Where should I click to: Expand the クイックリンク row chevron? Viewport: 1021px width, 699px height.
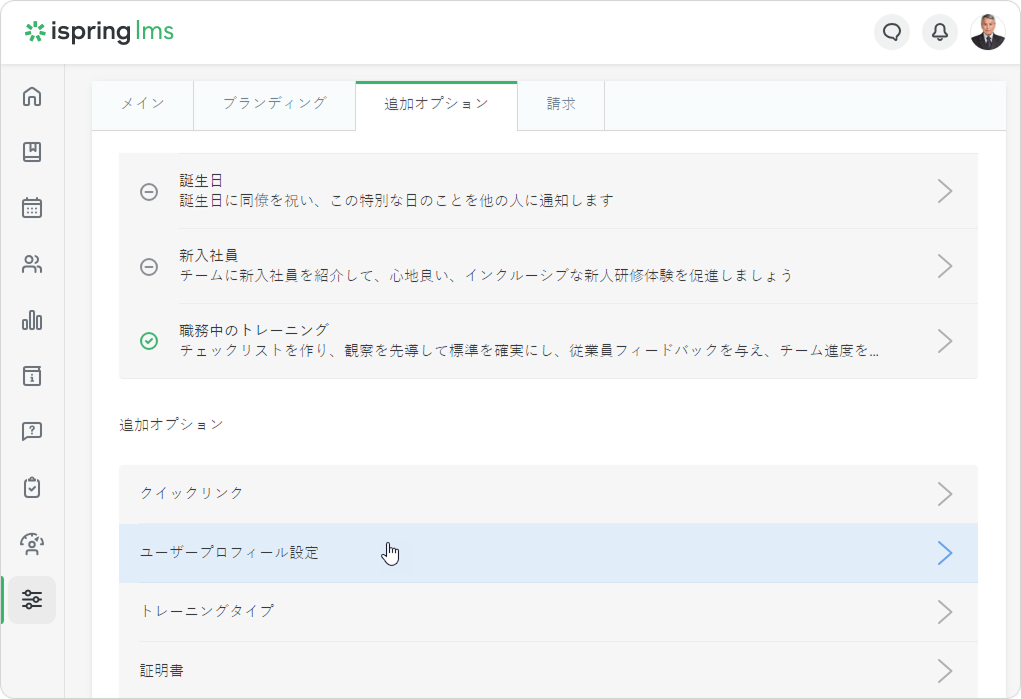point(944,494)
